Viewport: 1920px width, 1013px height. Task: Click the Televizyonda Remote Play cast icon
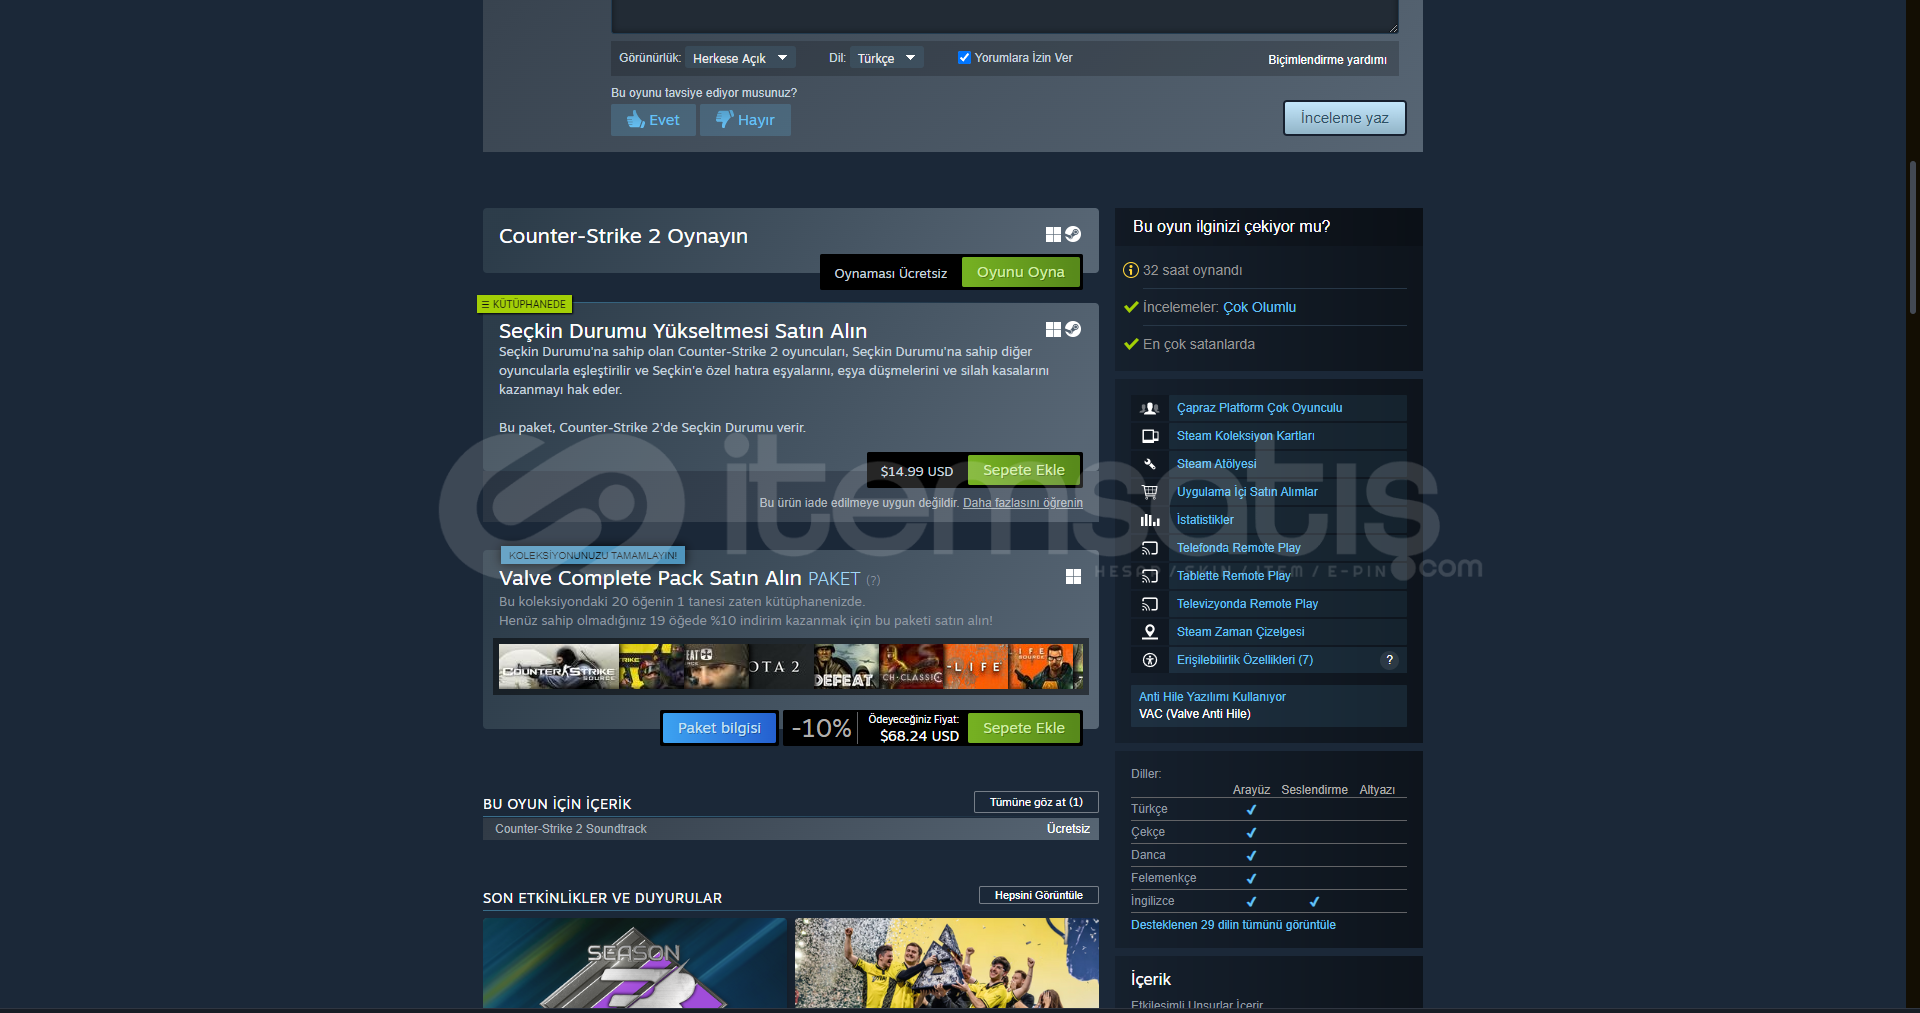tap(1150, 604)
